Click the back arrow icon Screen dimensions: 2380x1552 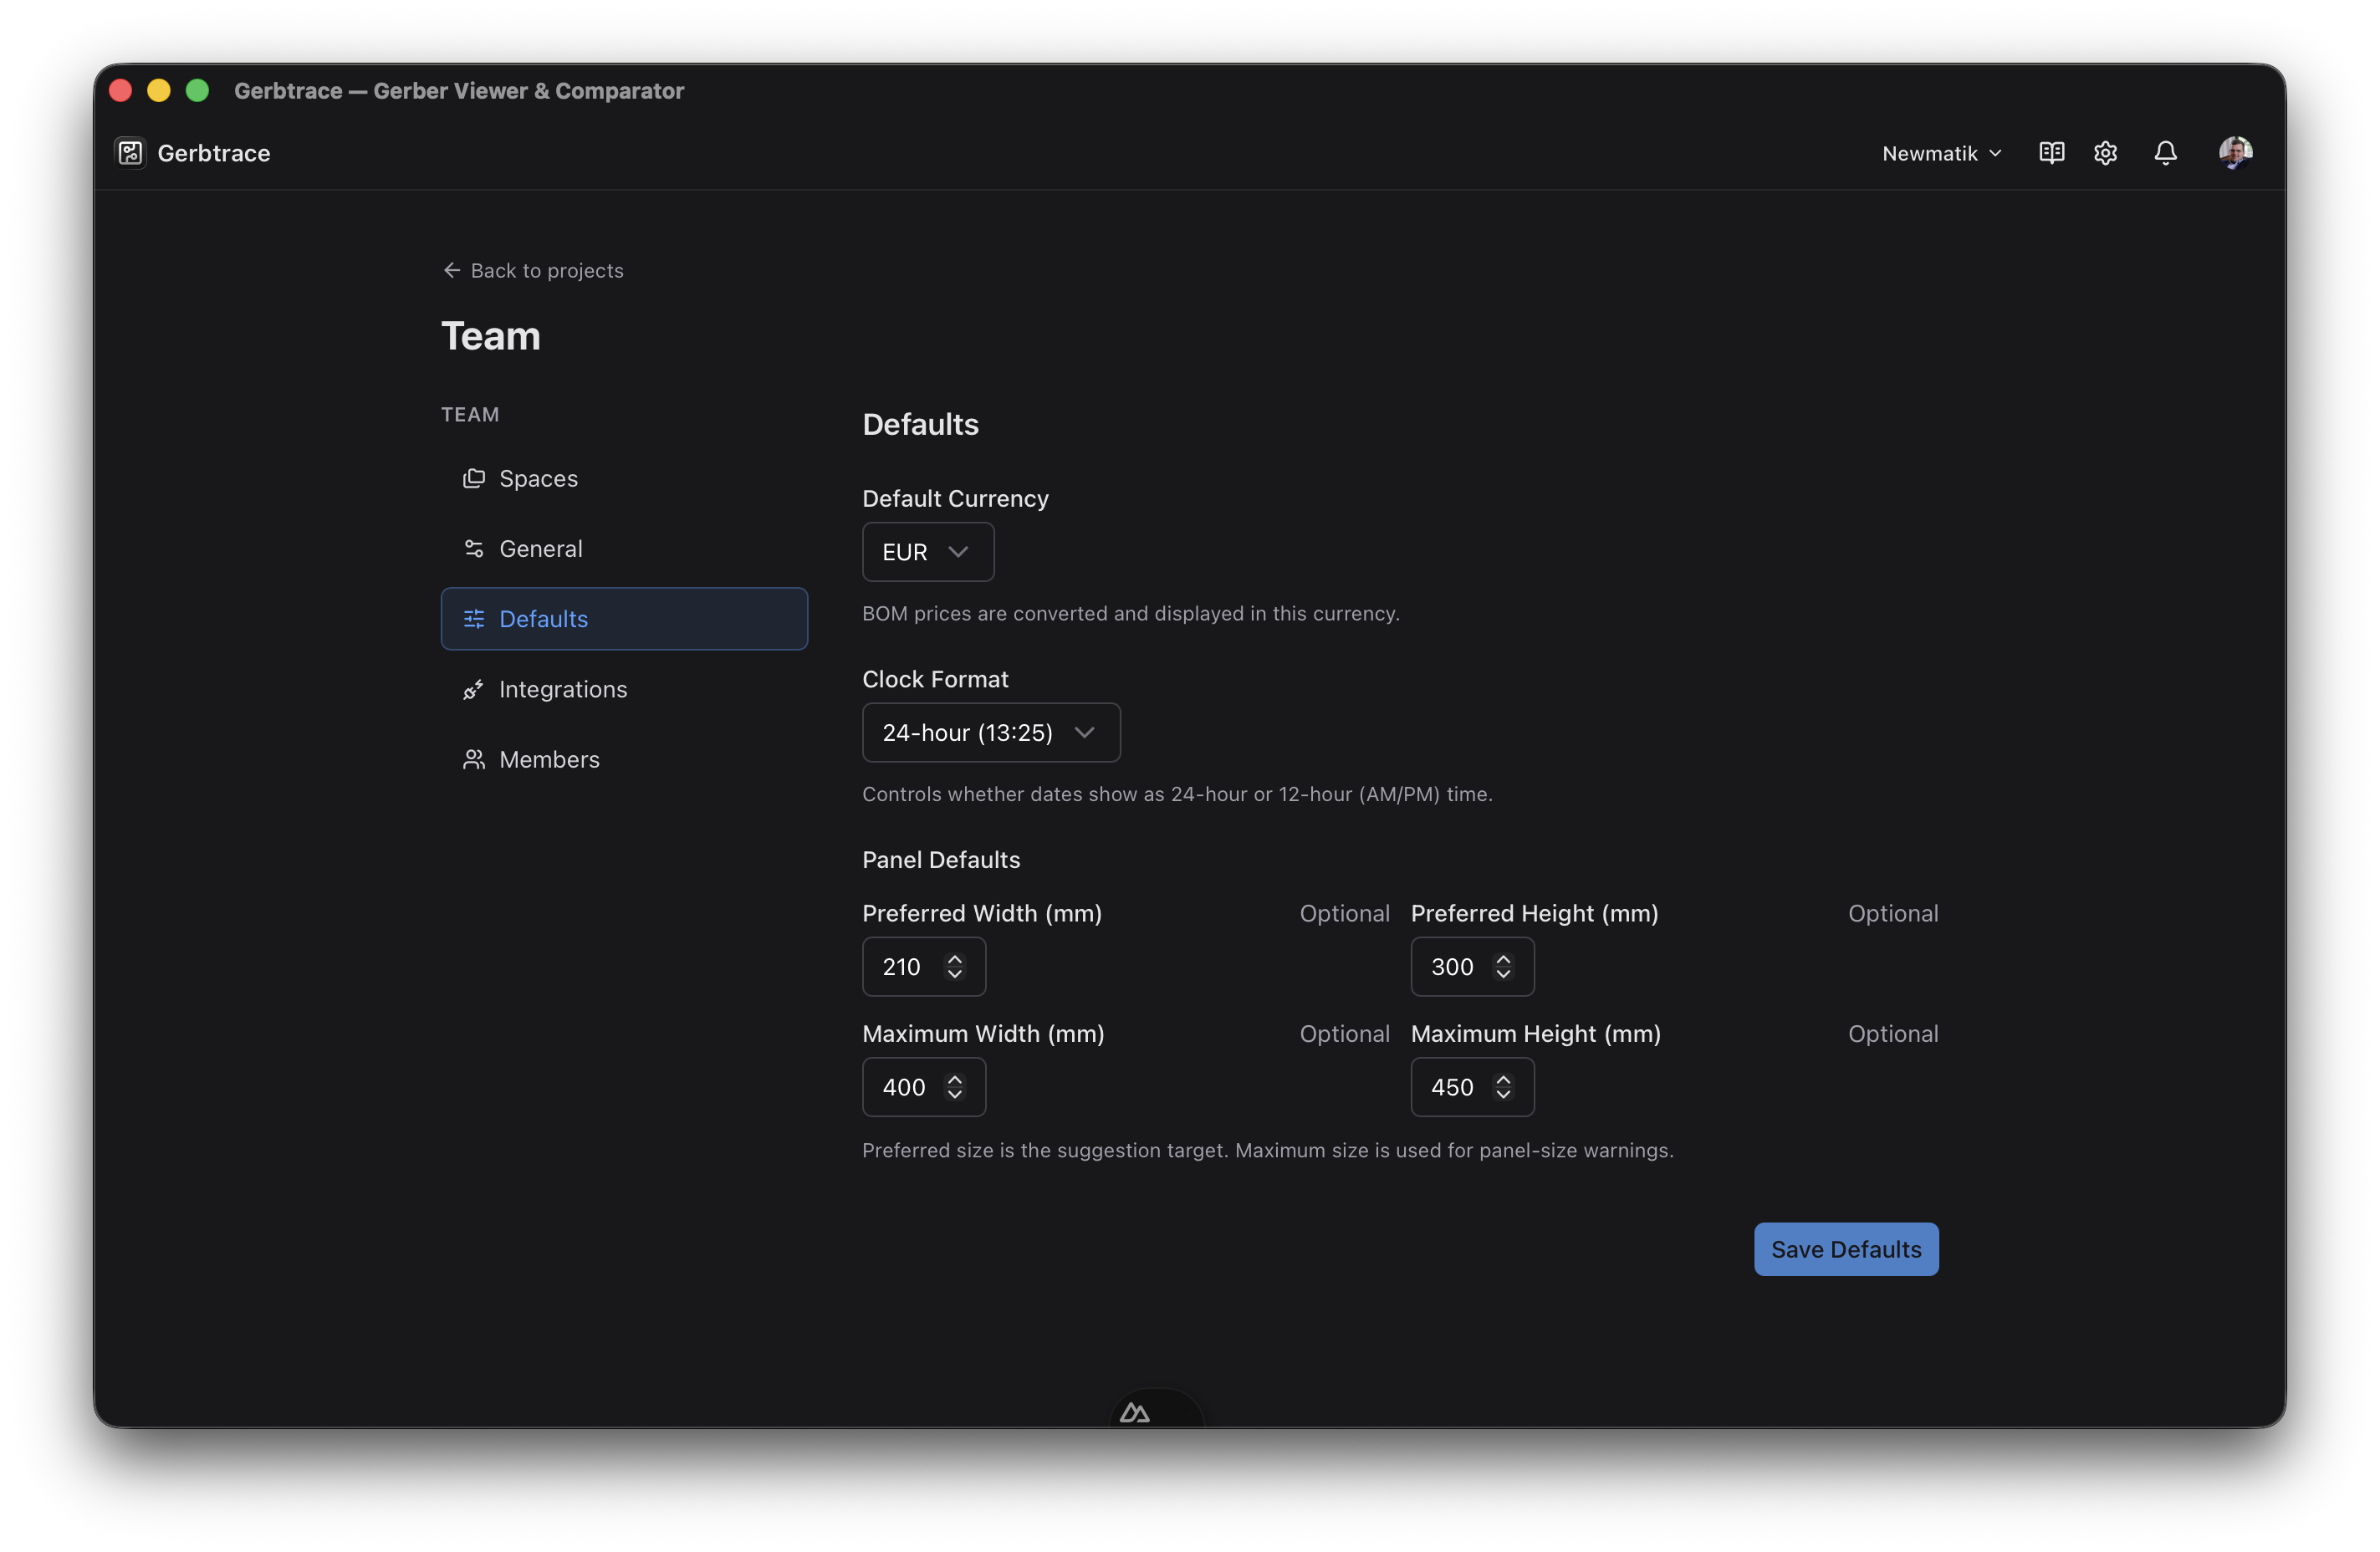(452, 271)
